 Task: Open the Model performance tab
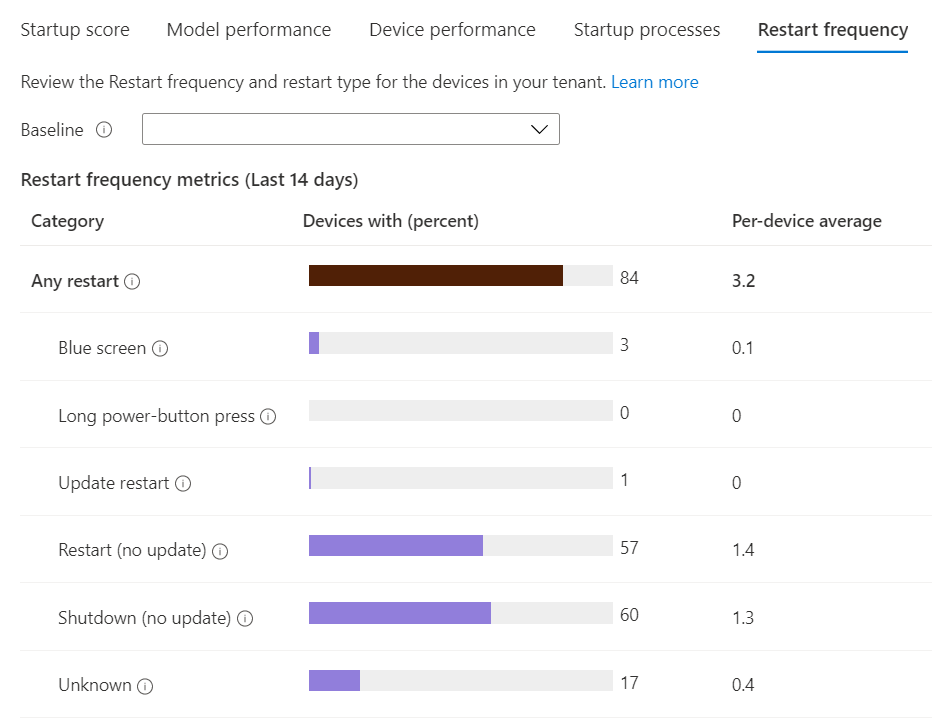pos(249,30)
